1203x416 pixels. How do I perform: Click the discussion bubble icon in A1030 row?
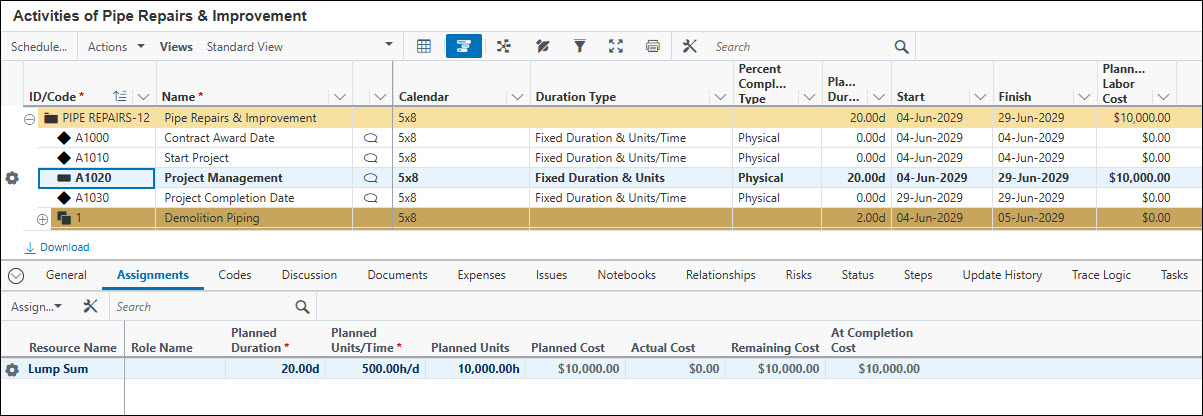coord(373,198)
